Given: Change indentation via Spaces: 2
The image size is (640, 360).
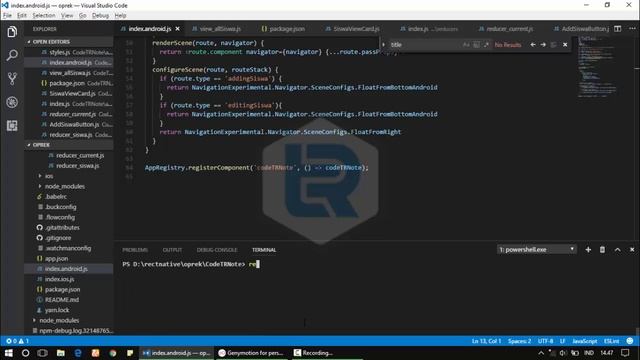Looking at the screenshot, I should pos(519,341).
